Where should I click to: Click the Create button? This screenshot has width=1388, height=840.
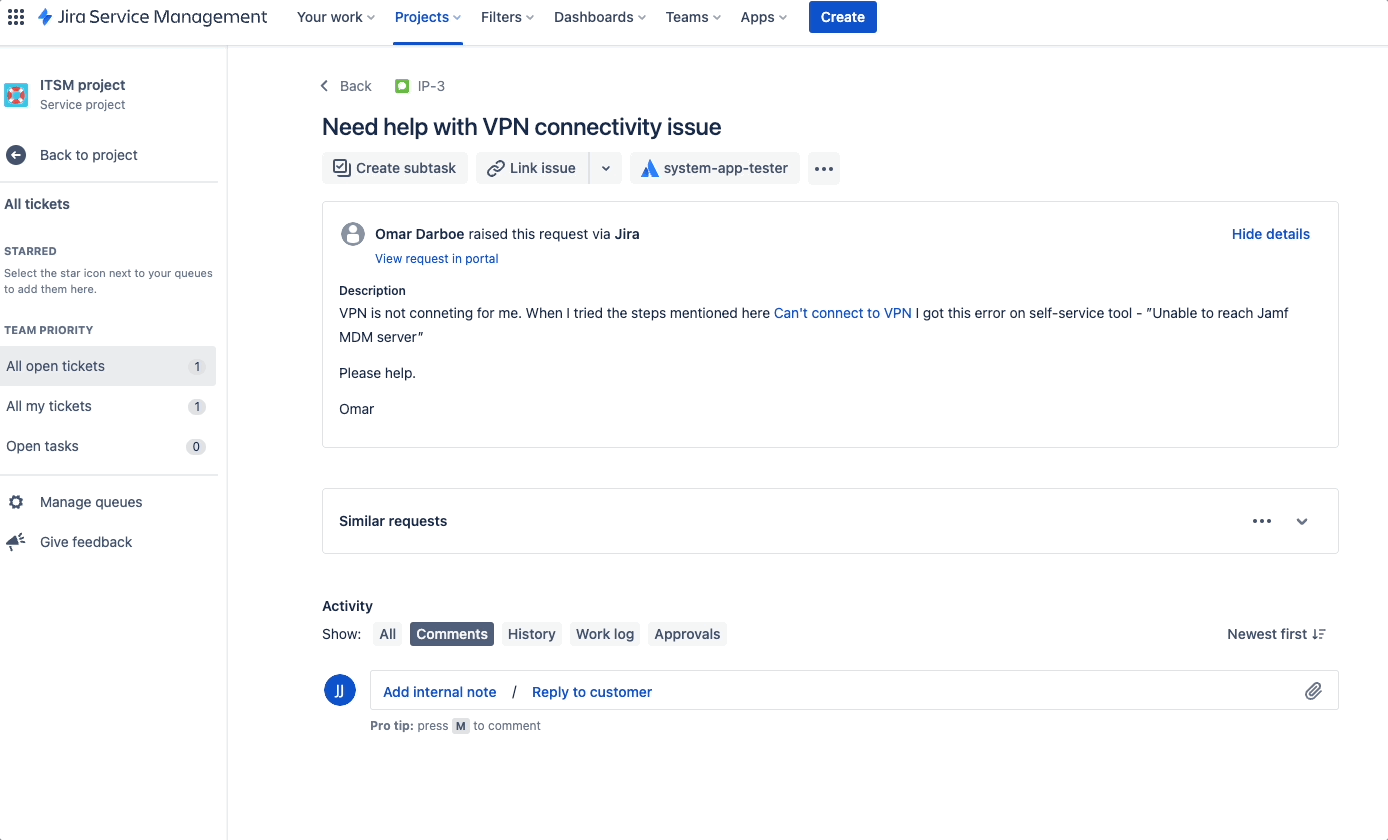click(x=842, y=17)
